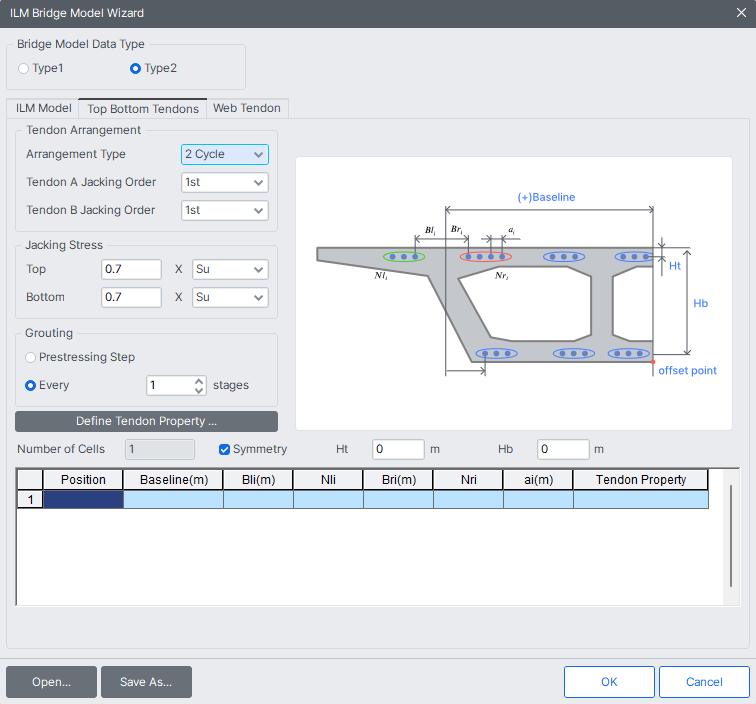Screen dimensions: 756x704
Task: Uncheck the Symmetry checkbox
Action: pyautogui.click(x=224, y=449)
